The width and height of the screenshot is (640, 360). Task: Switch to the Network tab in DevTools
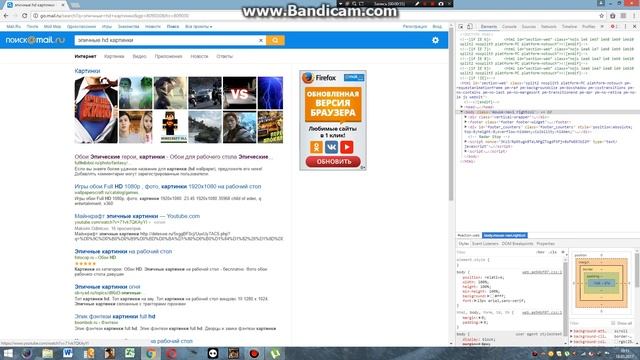[549, 27]
